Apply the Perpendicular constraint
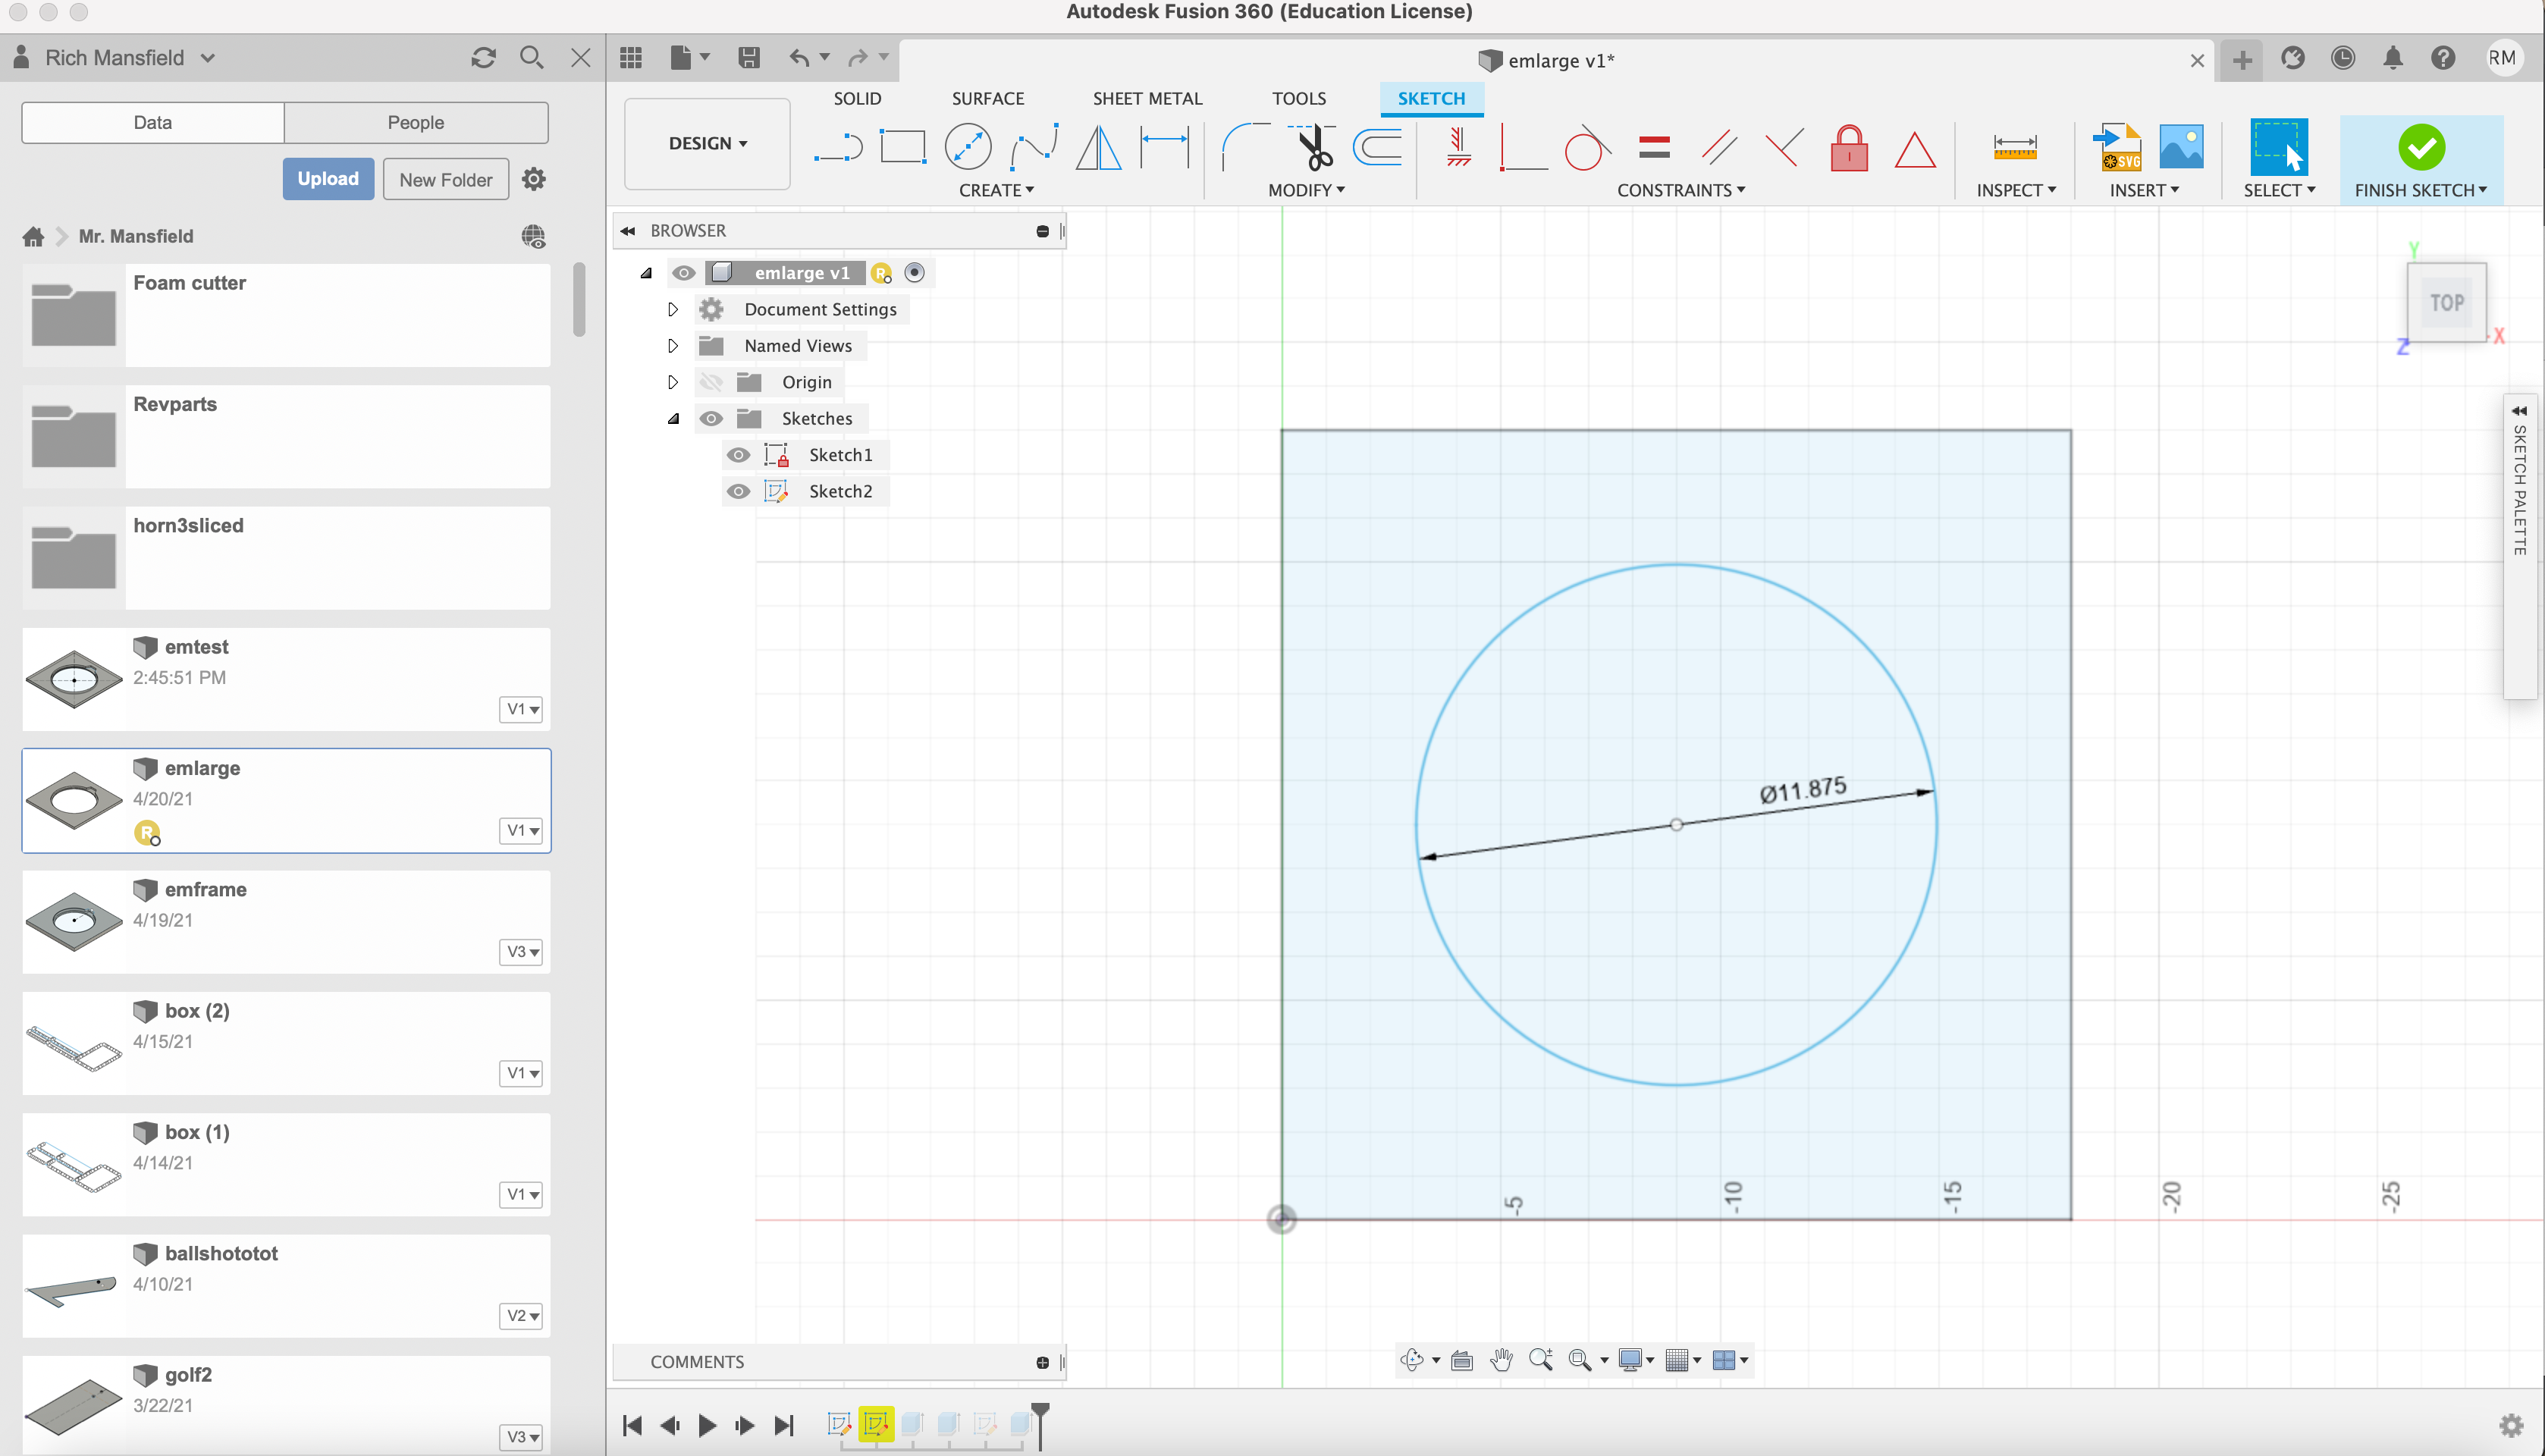This screenshot has height=1456, width=2545. (x=1784, y=148)
